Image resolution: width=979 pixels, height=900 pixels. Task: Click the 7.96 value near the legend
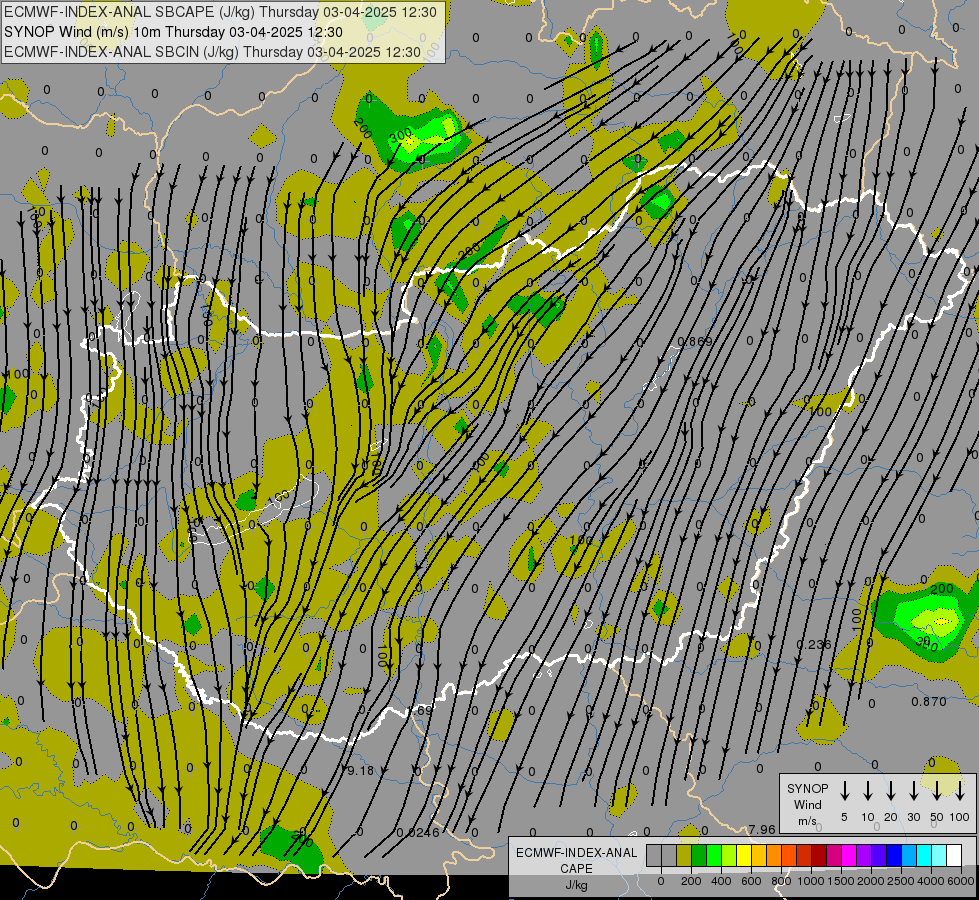[762, 829]
